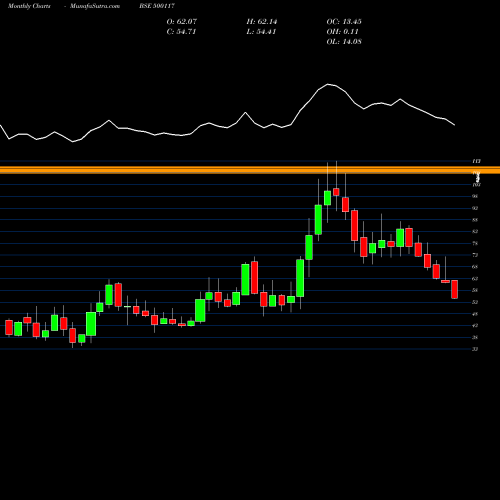500x500 pixels.
Task: Click the 92 price axis label
Action: click(x=475, y=208)
